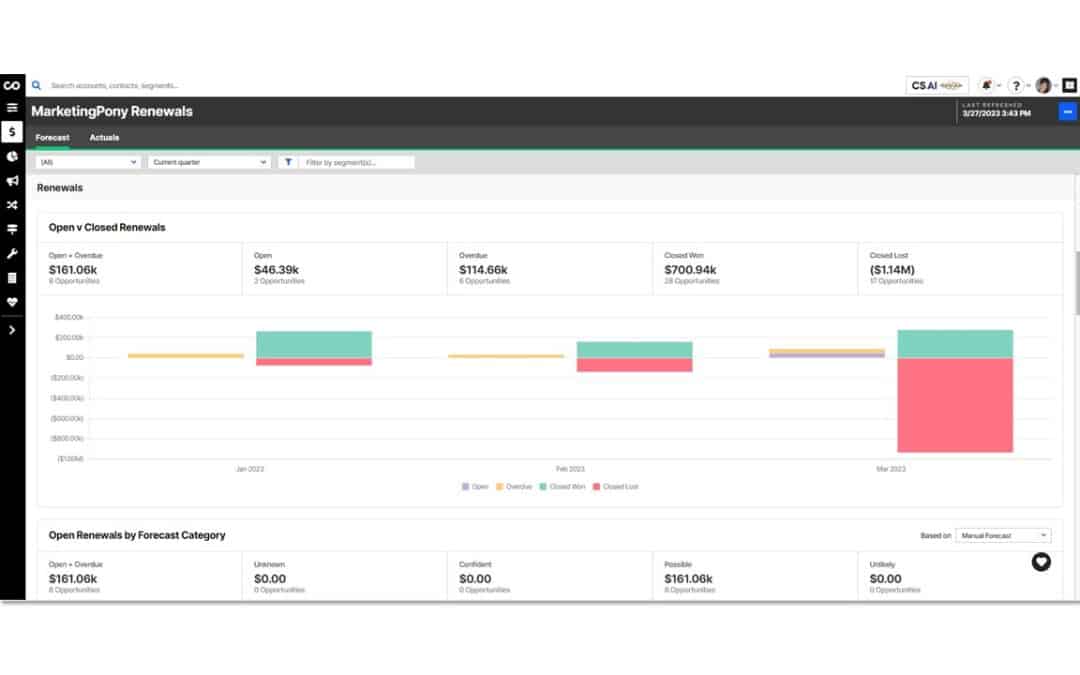Expand the Current quarter dropdown
This screenshot has height=675, width=1080.
click(209, 162)
